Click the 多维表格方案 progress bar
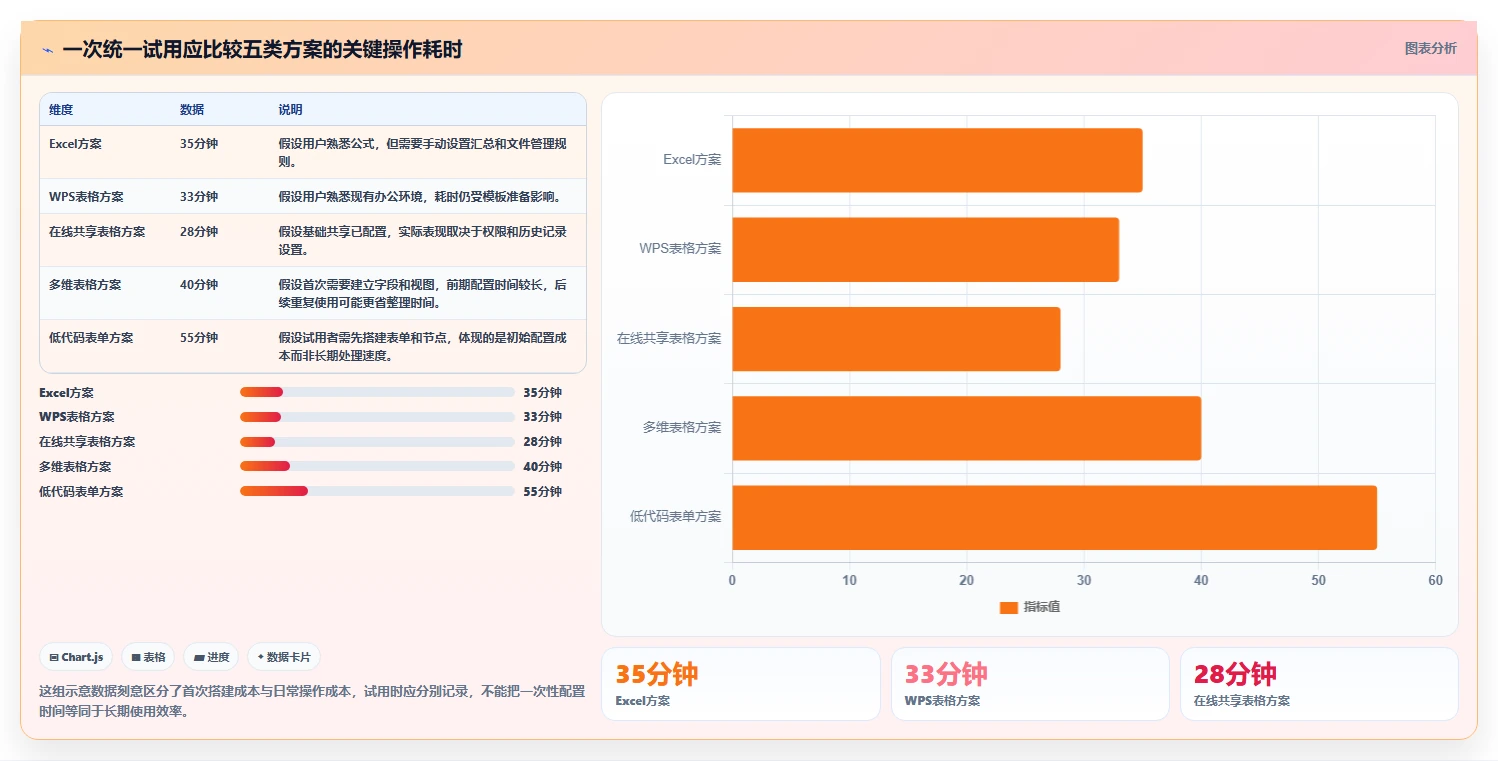This screenshot has width=1498, height=761. click(x=377, y=467)
